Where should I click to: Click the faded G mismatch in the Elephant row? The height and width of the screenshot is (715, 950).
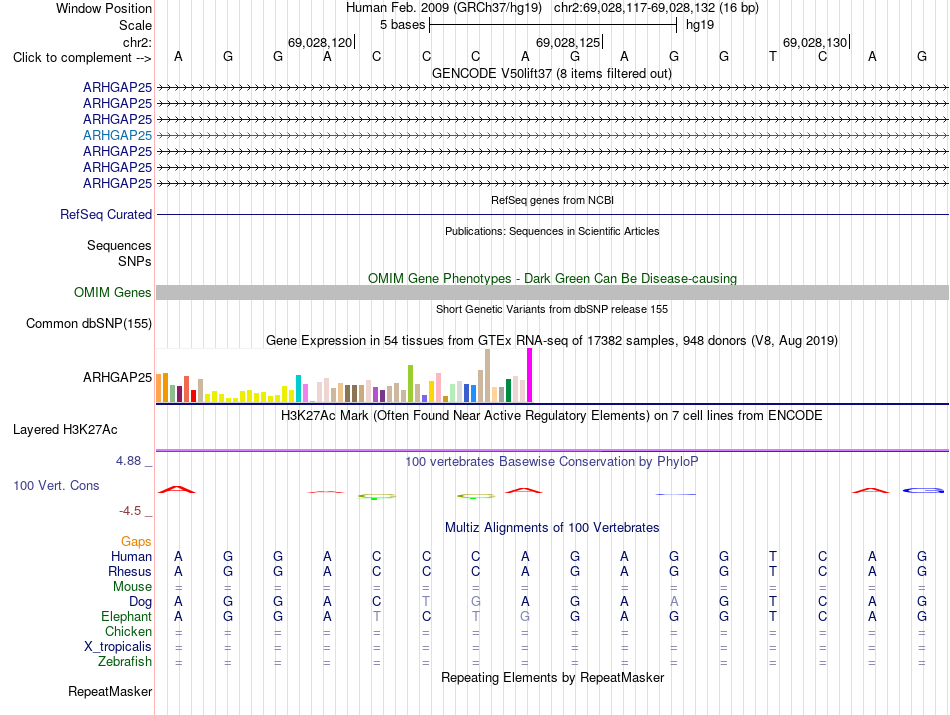coord(525,616)
